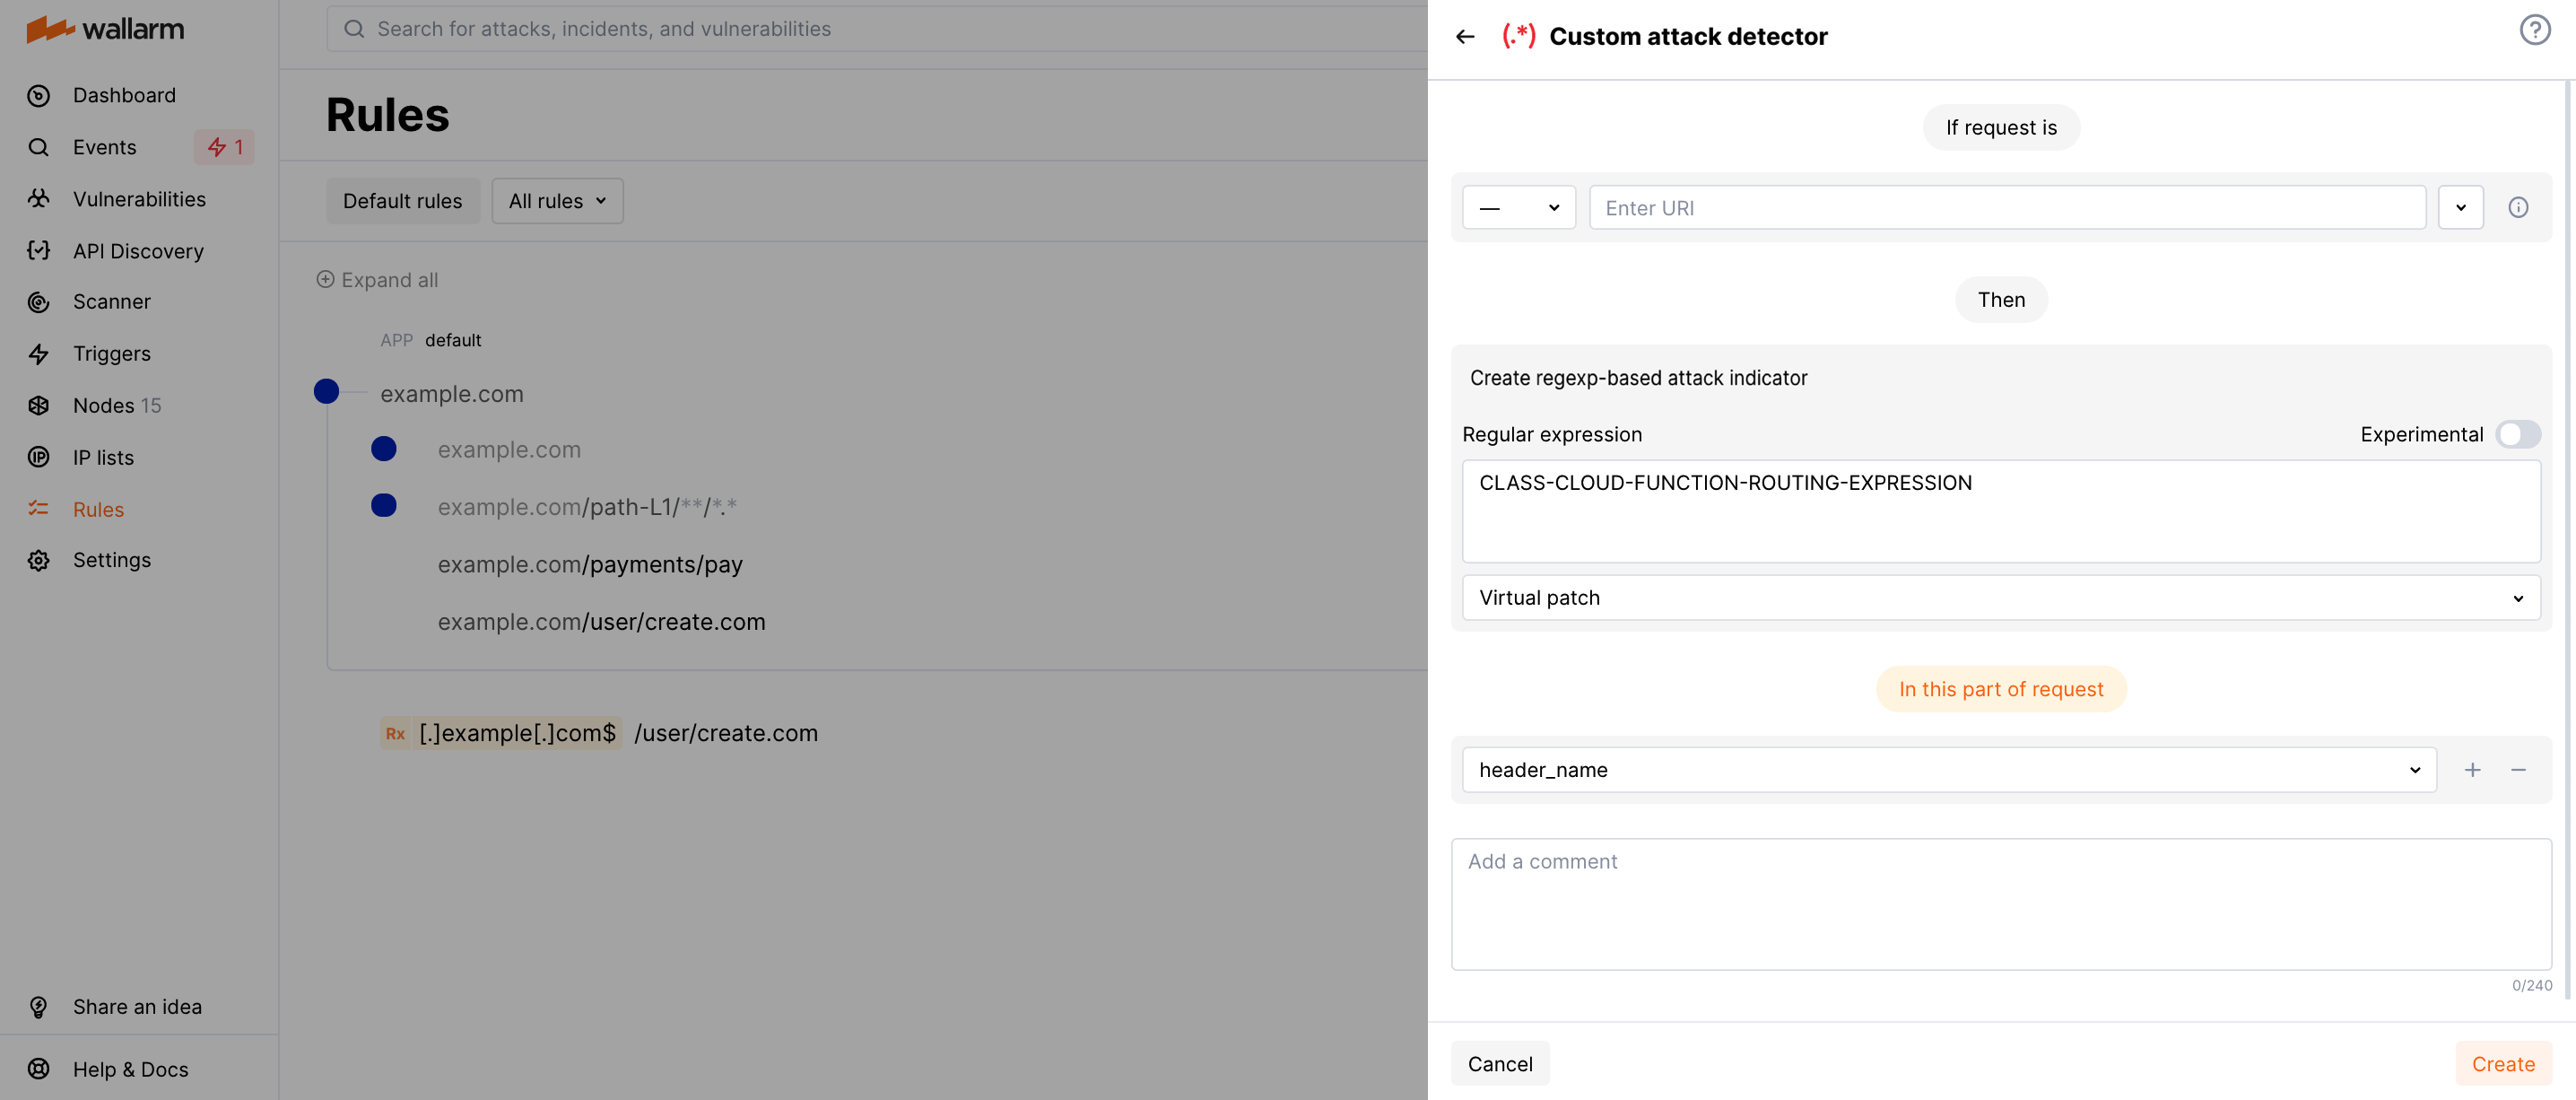Open API Discovery in the sidebar
Screen dimensions: 2576x1100
click(138, 251)
